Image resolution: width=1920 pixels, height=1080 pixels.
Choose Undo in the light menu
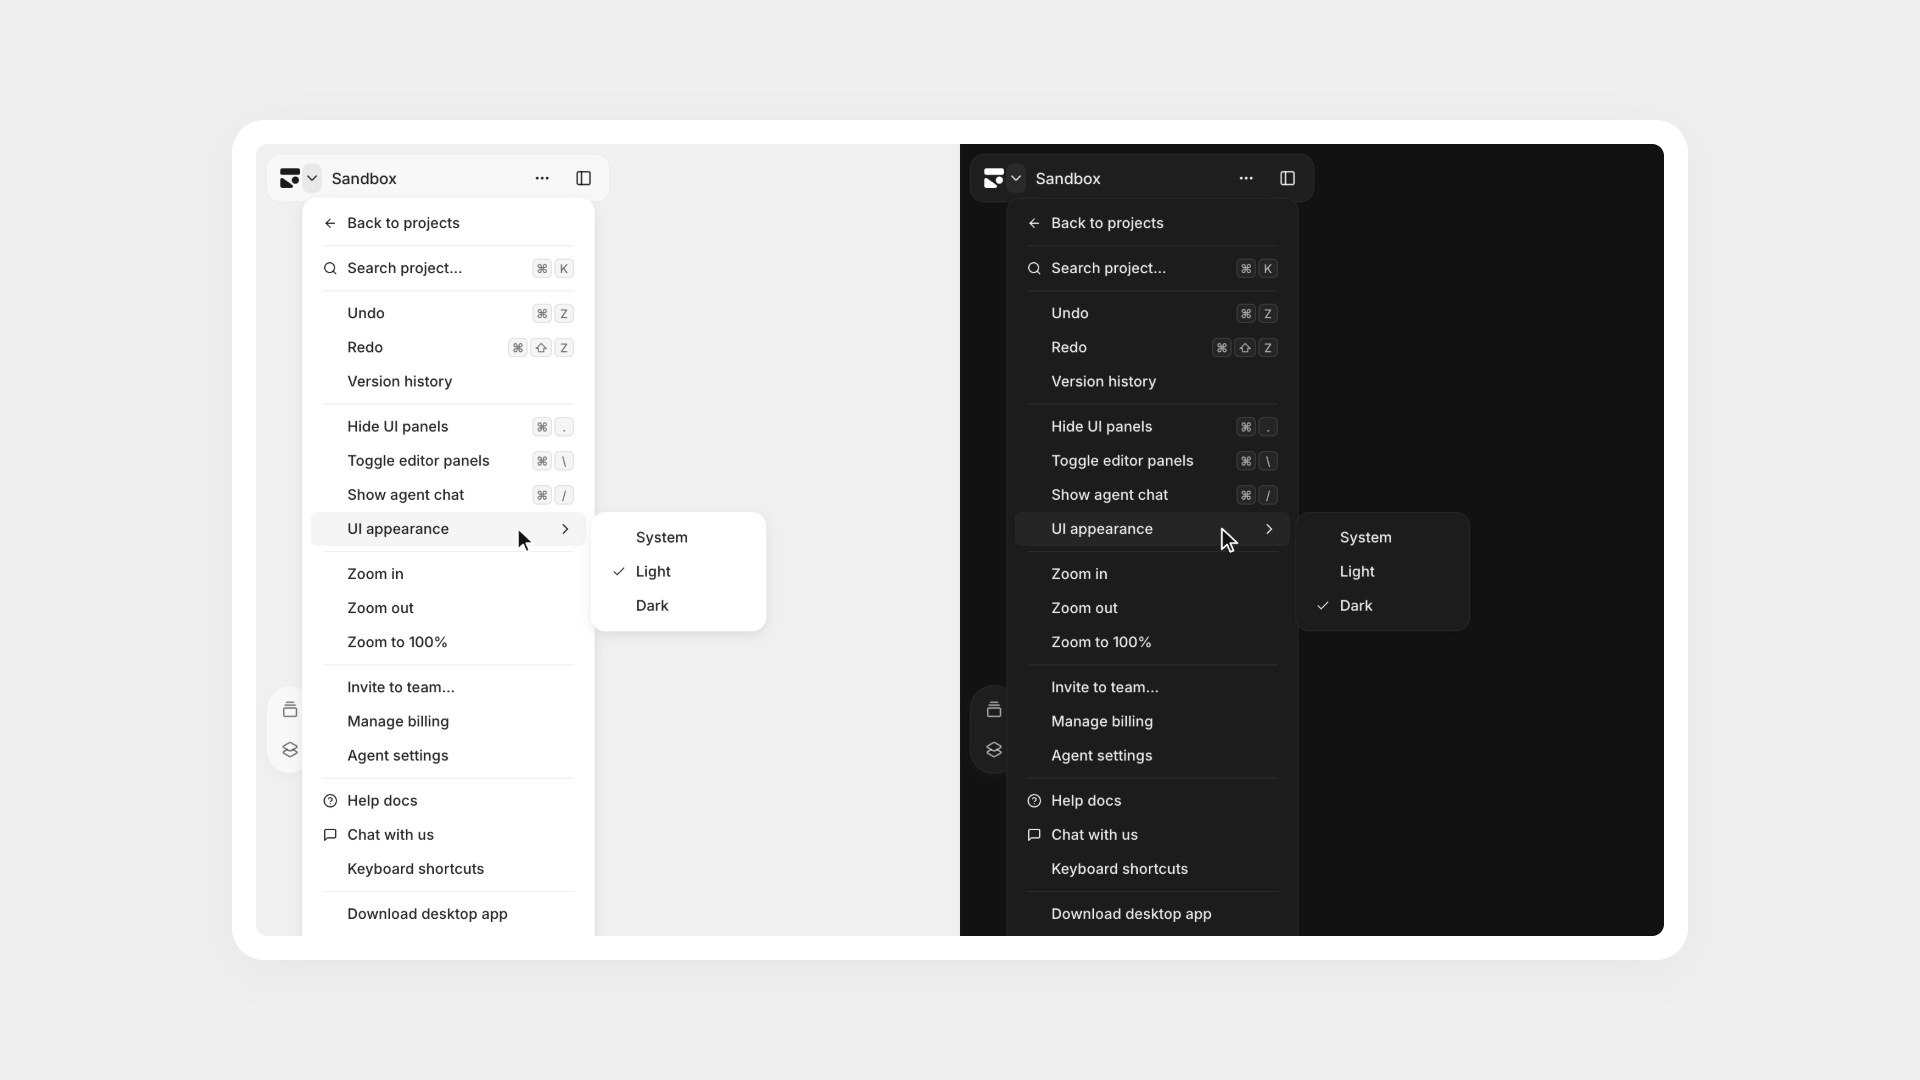[x=448, y=313]
